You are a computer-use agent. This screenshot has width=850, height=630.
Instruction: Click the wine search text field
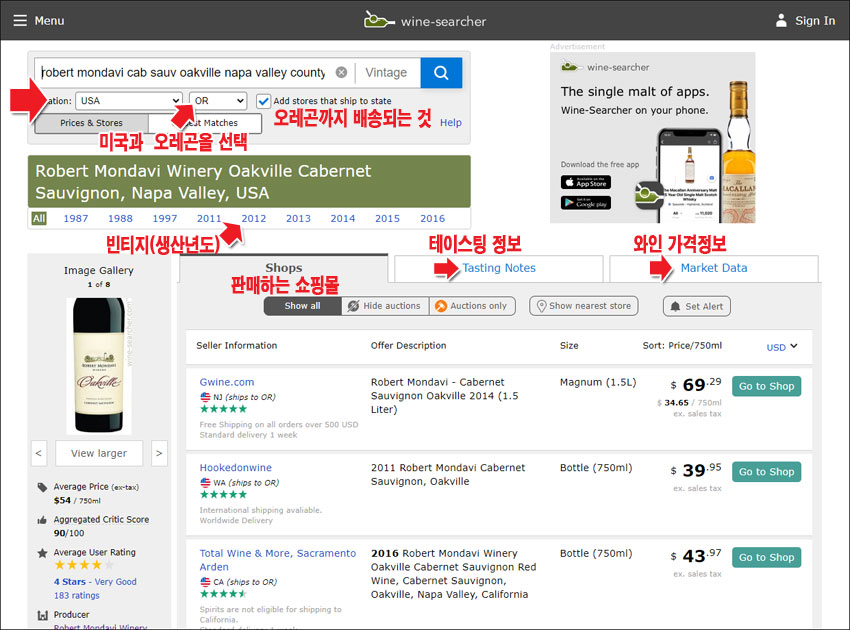click(x=184, y=73)
